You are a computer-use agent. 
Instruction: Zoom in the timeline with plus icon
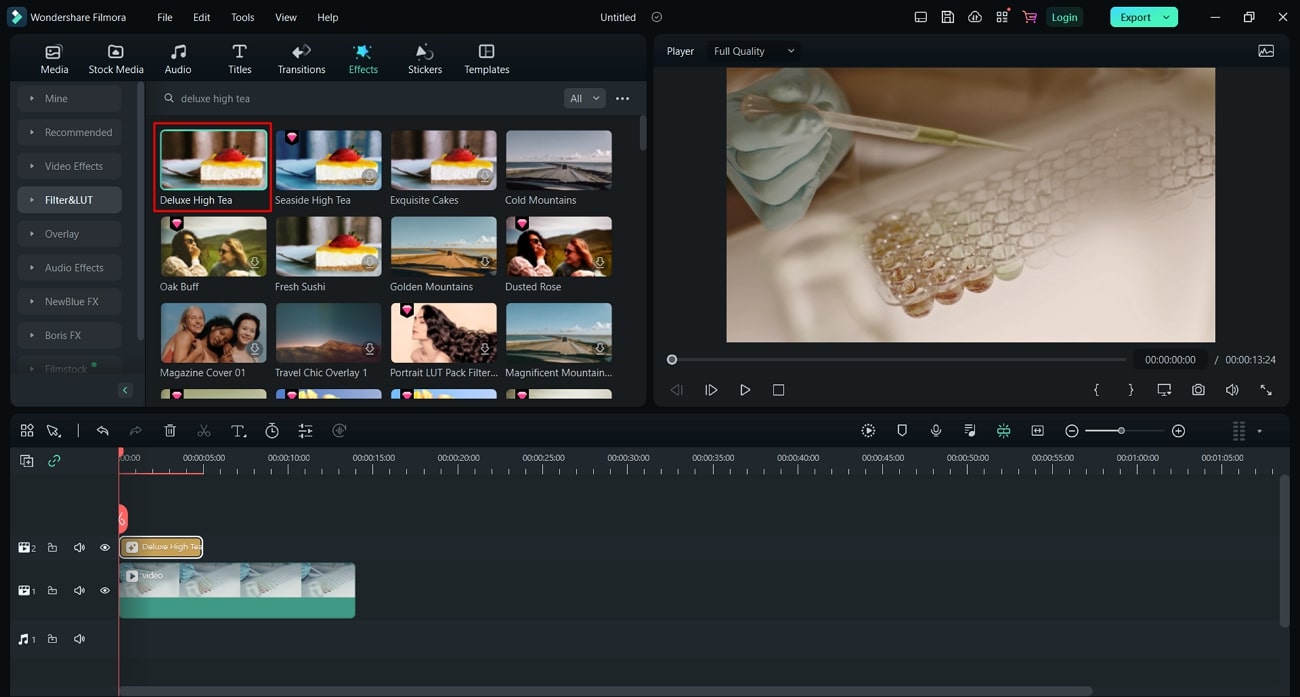1179,431
